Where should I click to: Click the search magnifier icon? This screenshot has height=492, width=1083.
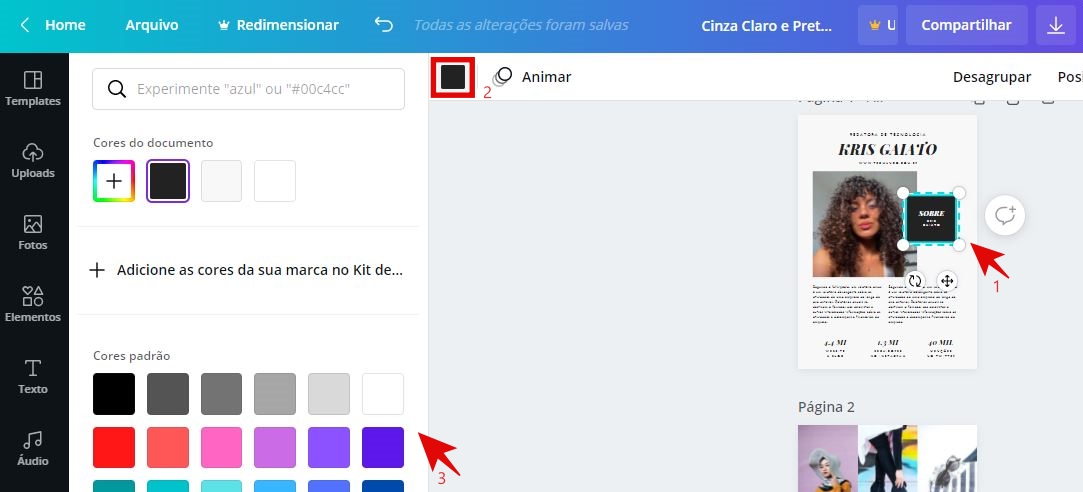coord(117,89)
